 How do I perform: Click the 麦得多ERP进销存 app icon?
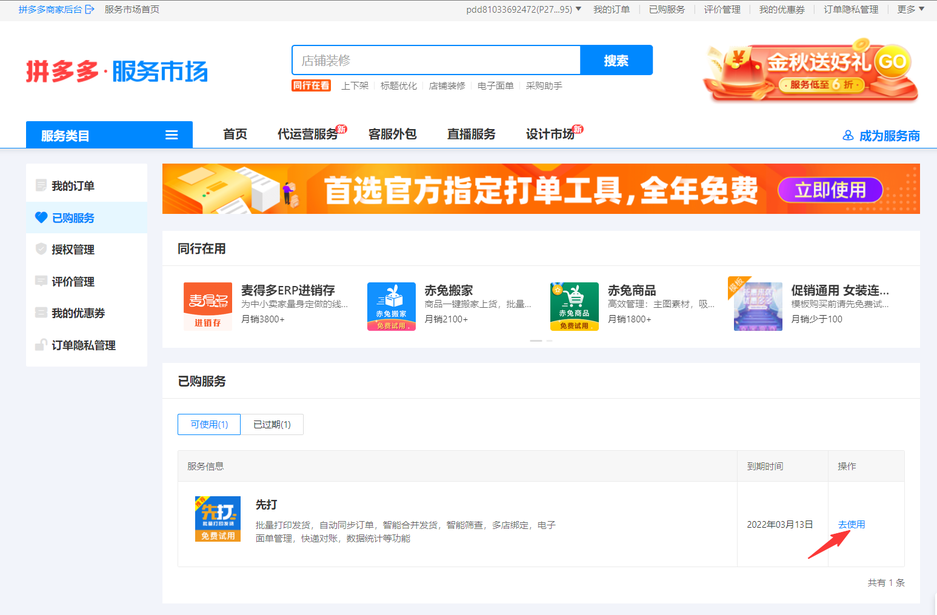[208, 306]
